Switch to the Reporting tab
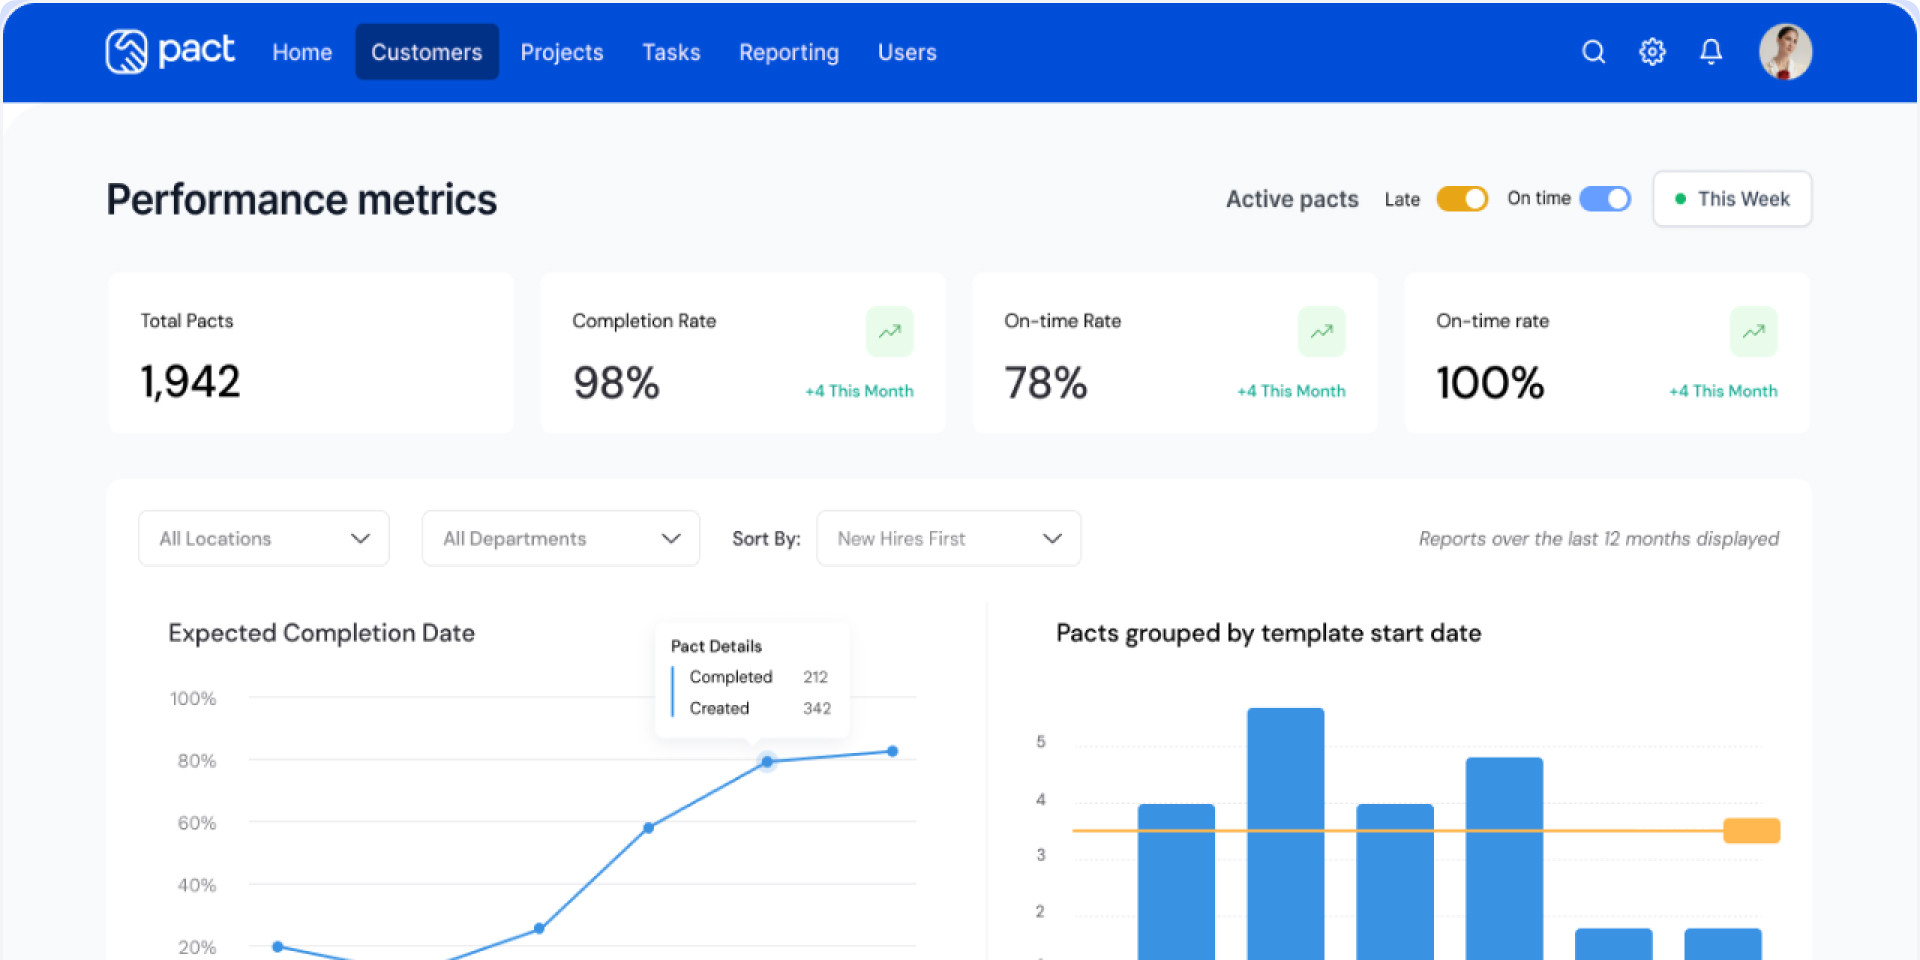1920x960 pixels. click(789, 52)
